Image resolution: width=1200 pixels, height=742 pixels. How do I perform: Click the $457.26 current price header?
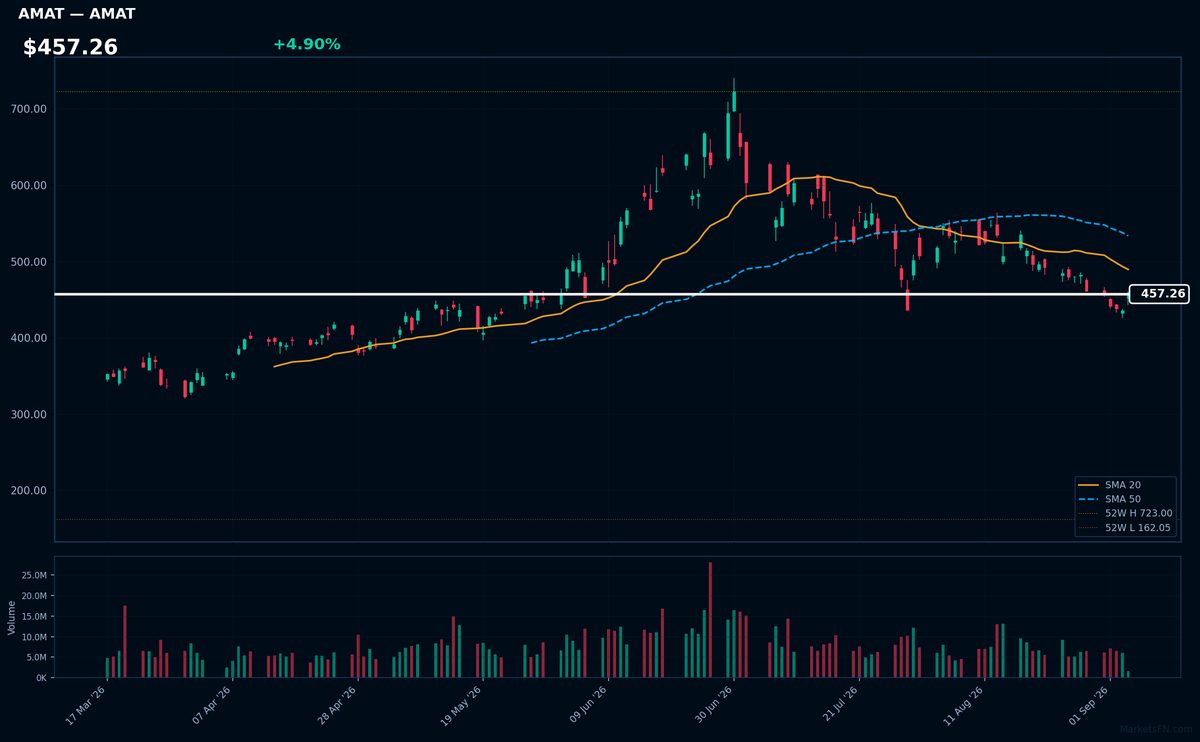(70, 47)
